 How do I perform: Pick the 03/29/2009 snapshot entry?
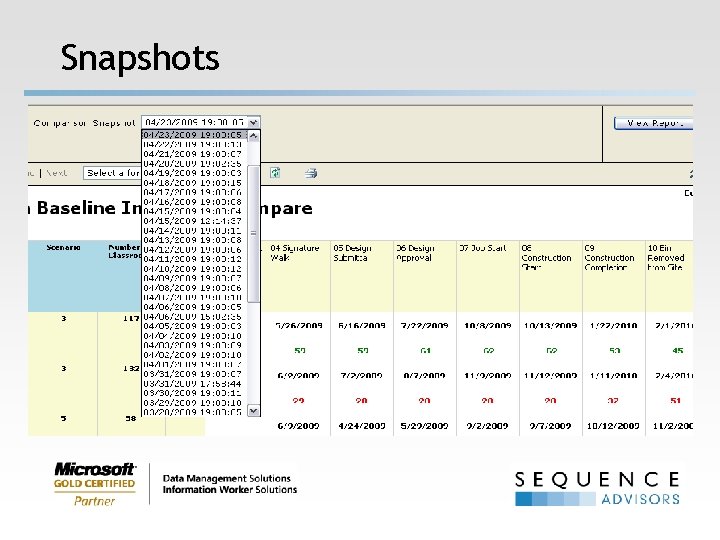click(195, 403)
